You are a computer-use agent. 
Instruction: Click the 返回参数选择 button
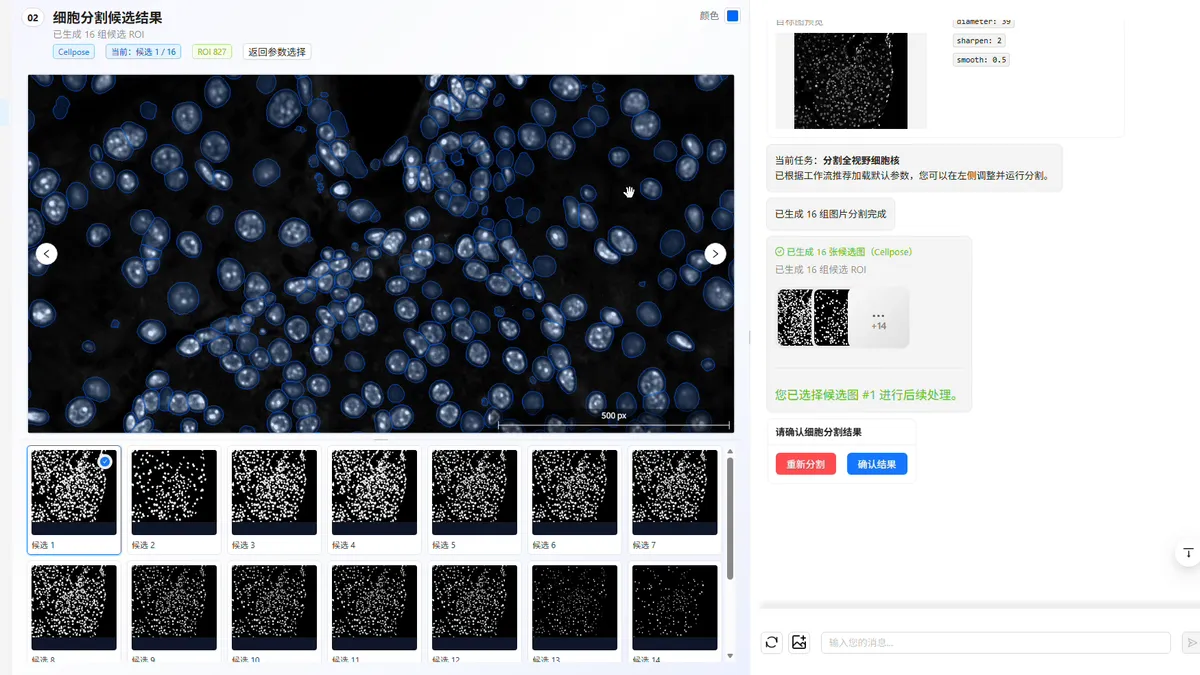pos(277,51)
